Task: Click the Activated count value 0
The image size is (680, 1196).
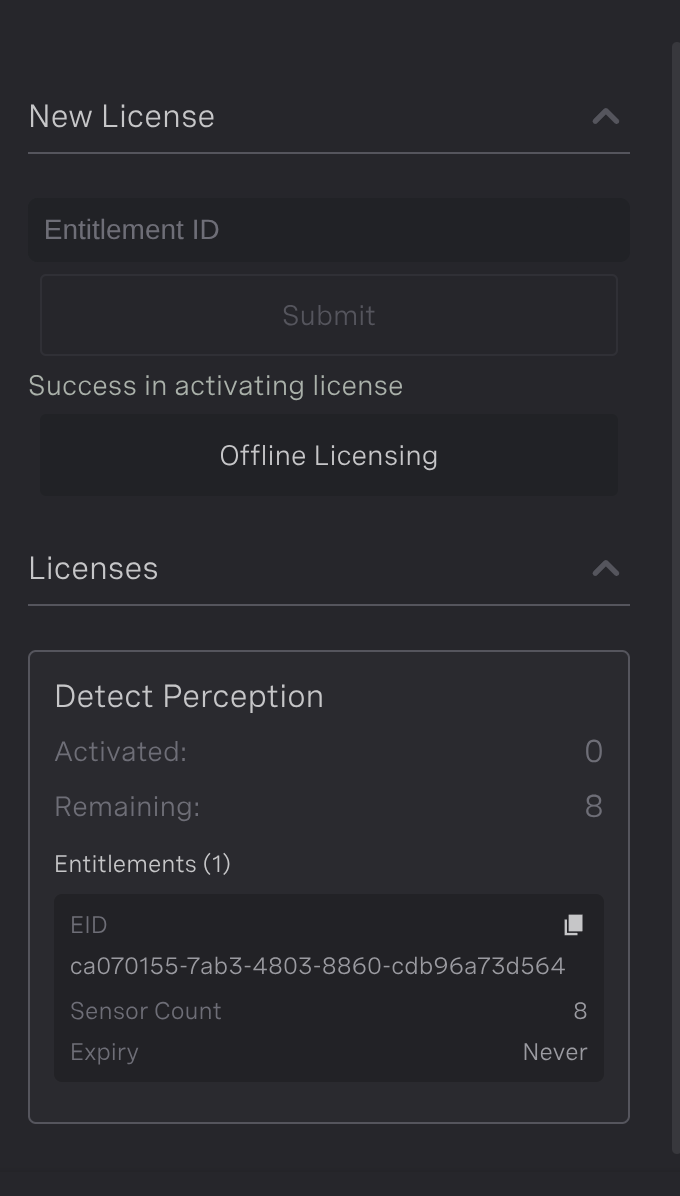Action: click(594, 751)
